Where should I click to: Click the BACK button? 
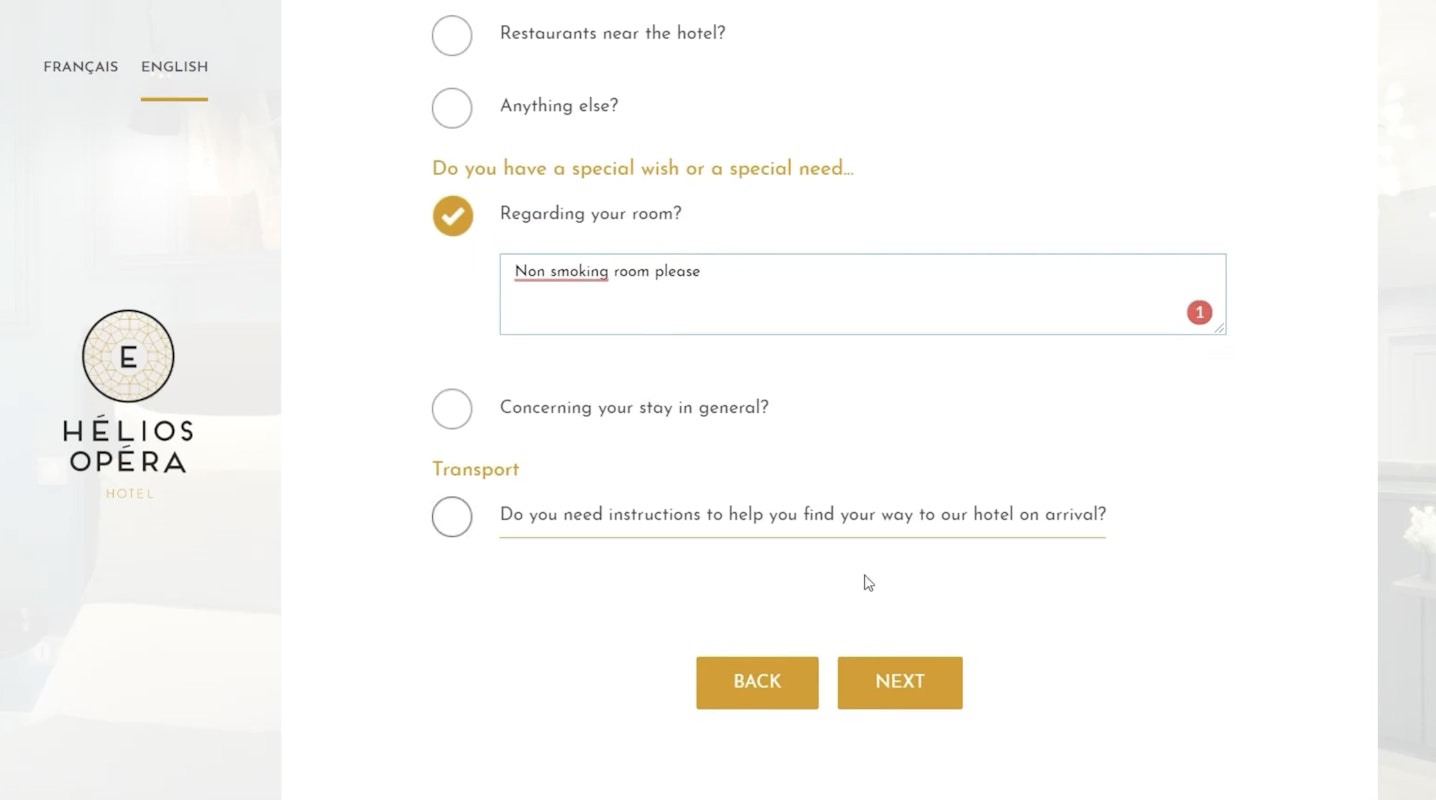(x=757, y=682)
